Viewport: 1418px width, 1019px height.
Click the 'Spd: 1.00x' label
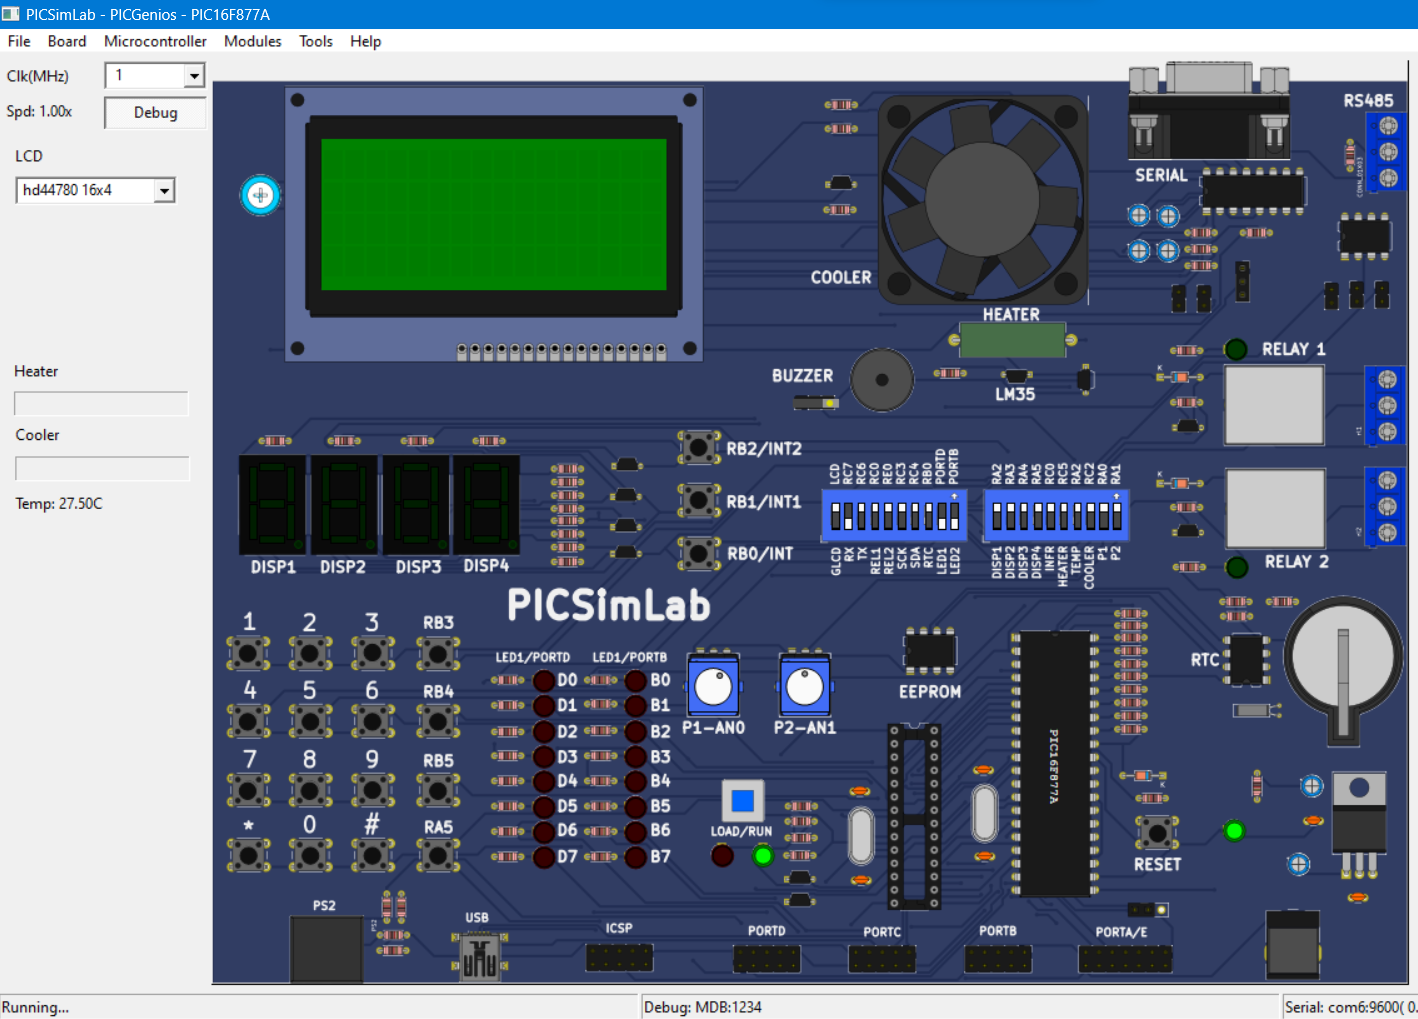click(x=39, y=111)
